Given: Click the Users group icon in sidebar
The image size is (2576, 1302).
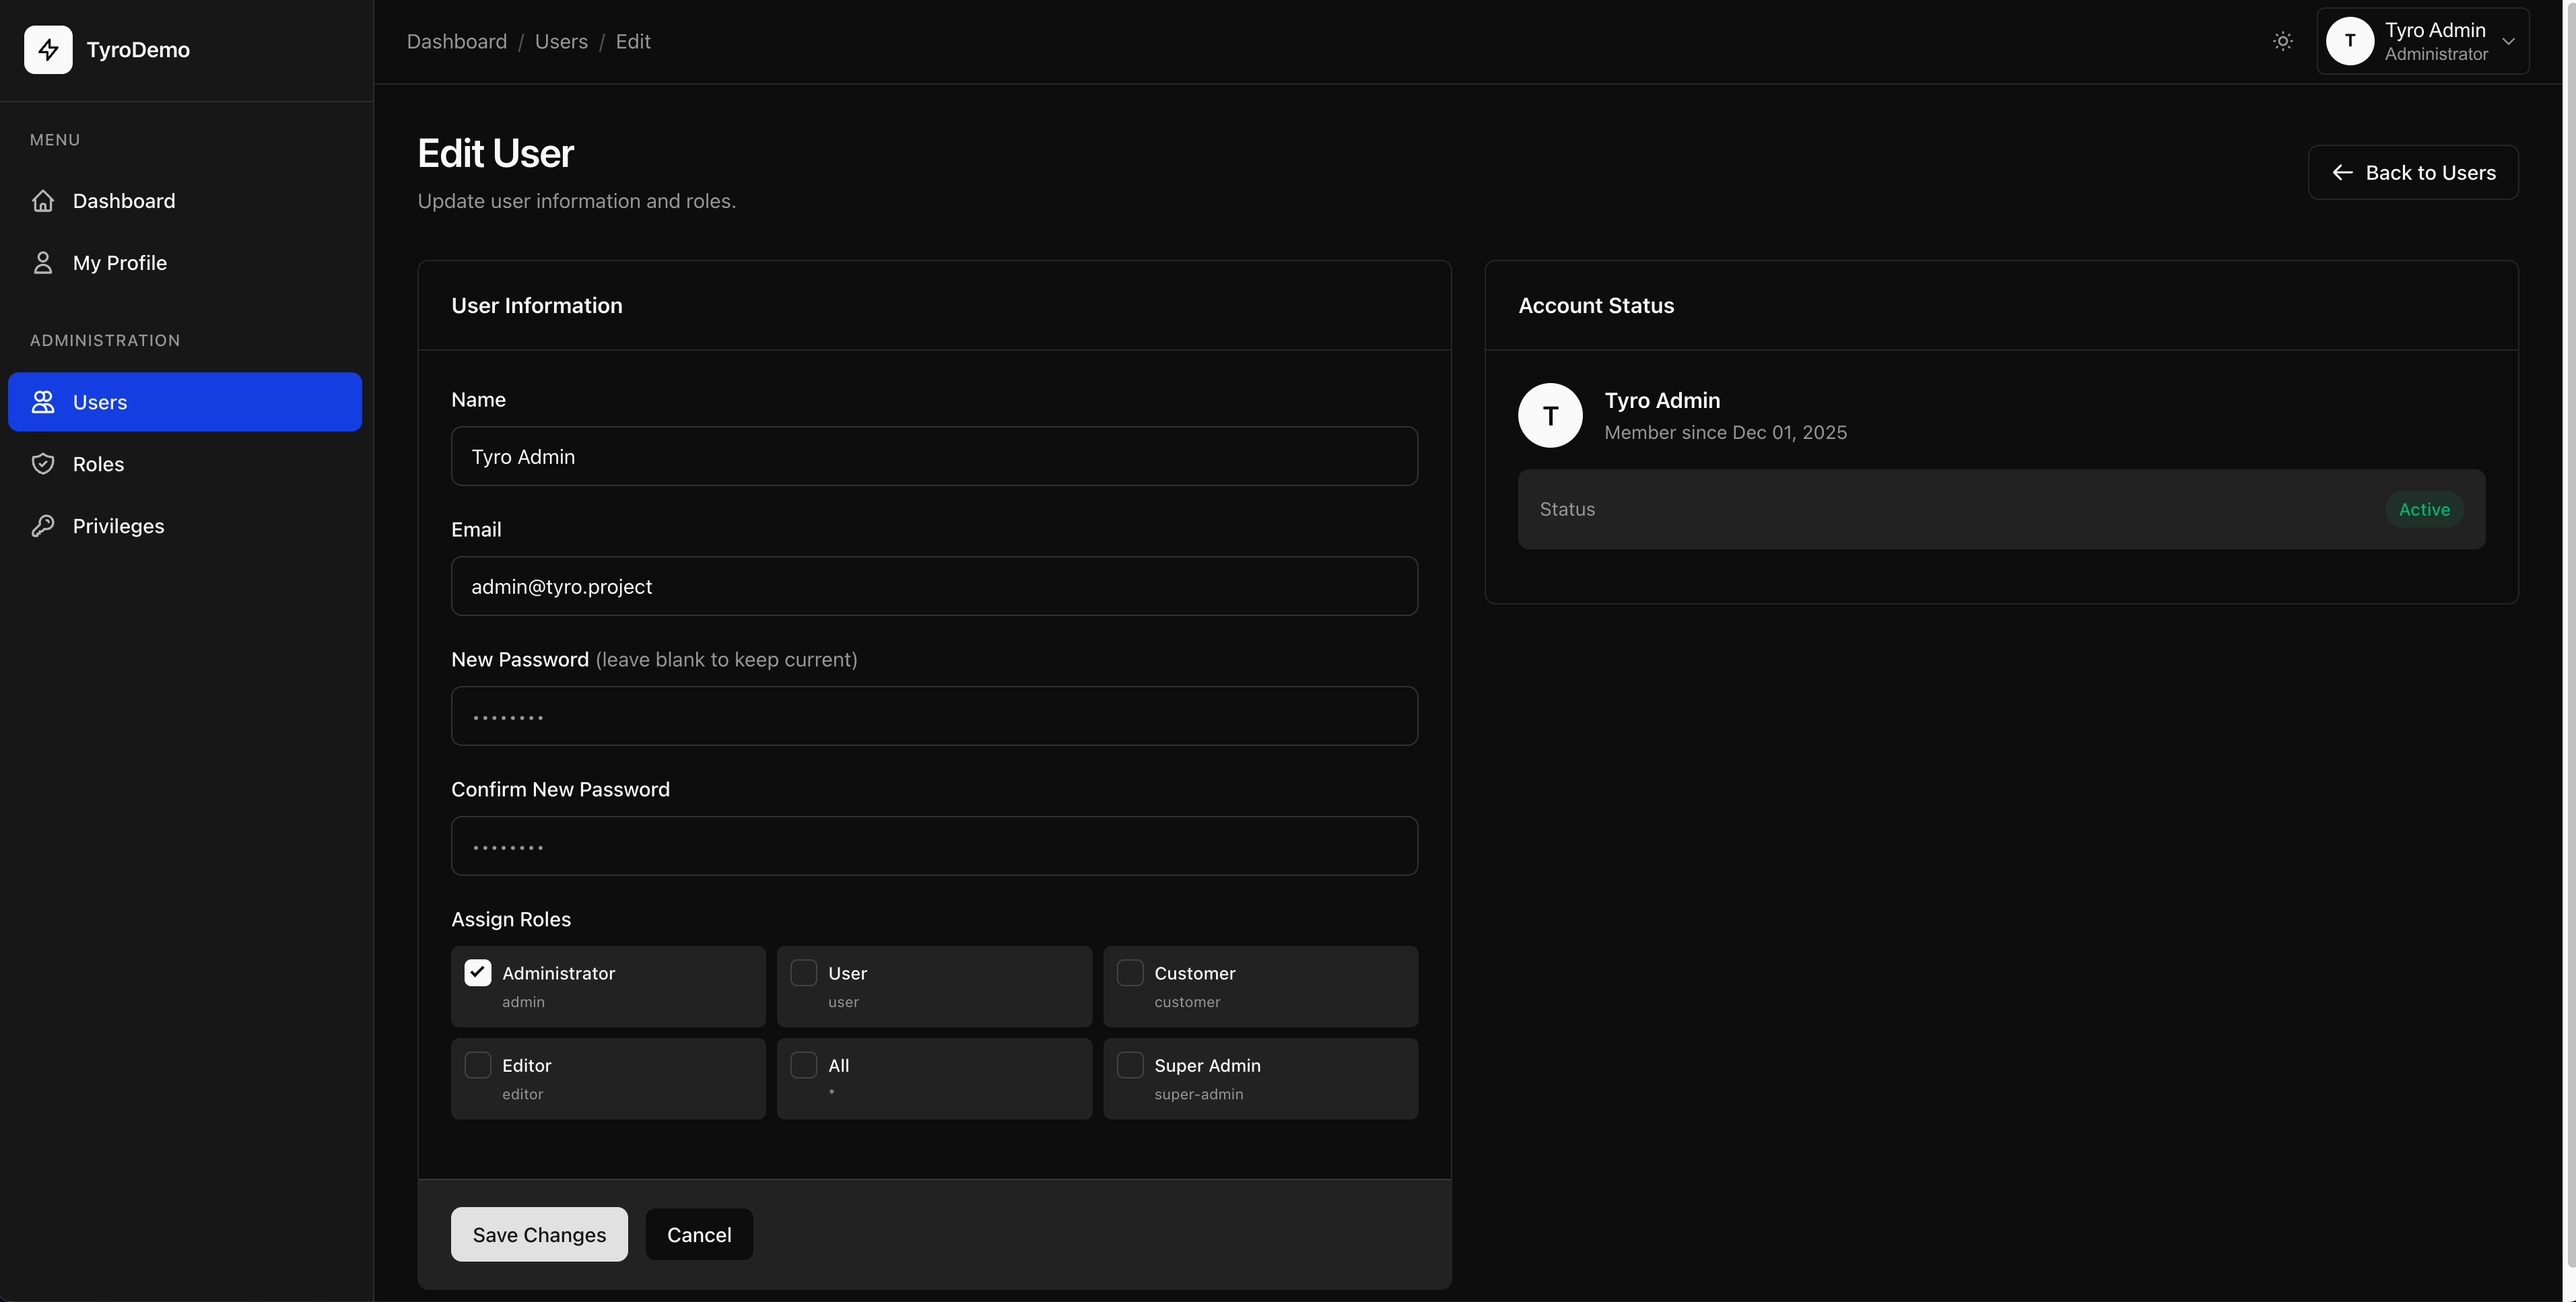Looking at the screenshot, I should (43, 402).
